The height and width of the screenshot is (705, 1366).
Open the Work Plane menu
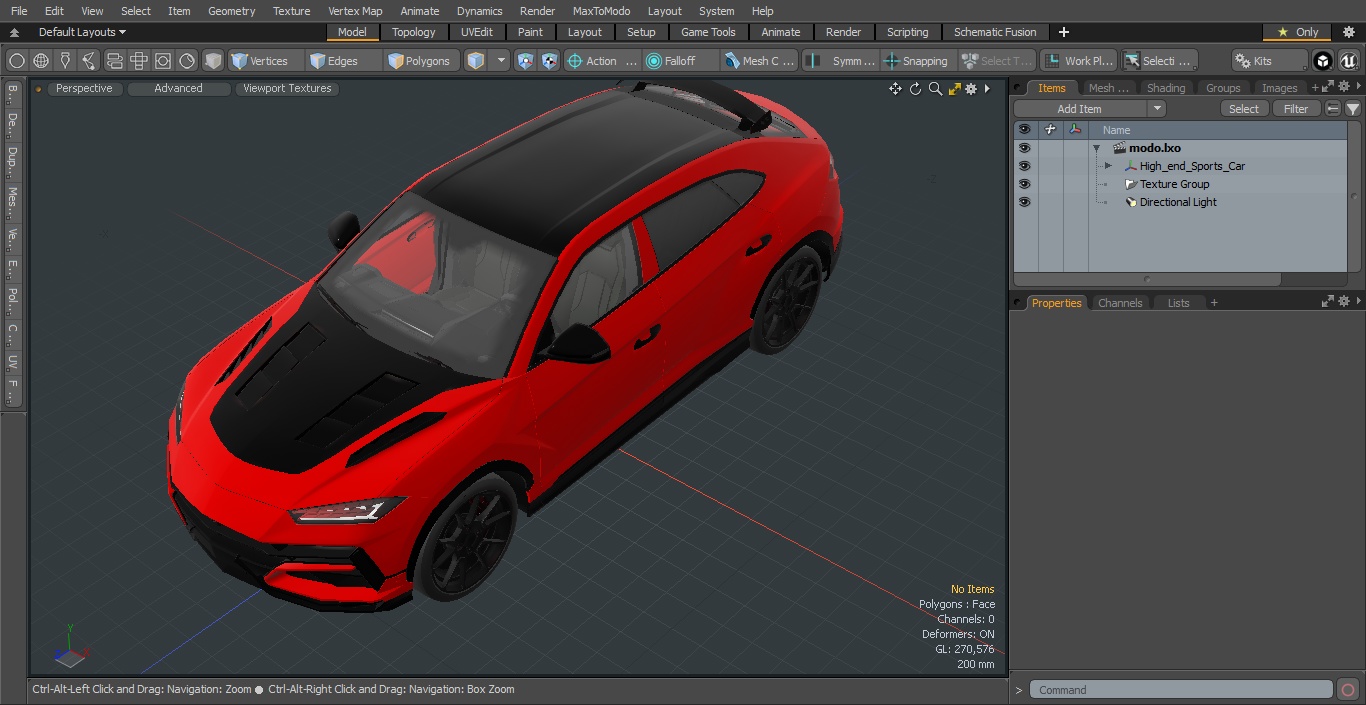pos(1078,61)
